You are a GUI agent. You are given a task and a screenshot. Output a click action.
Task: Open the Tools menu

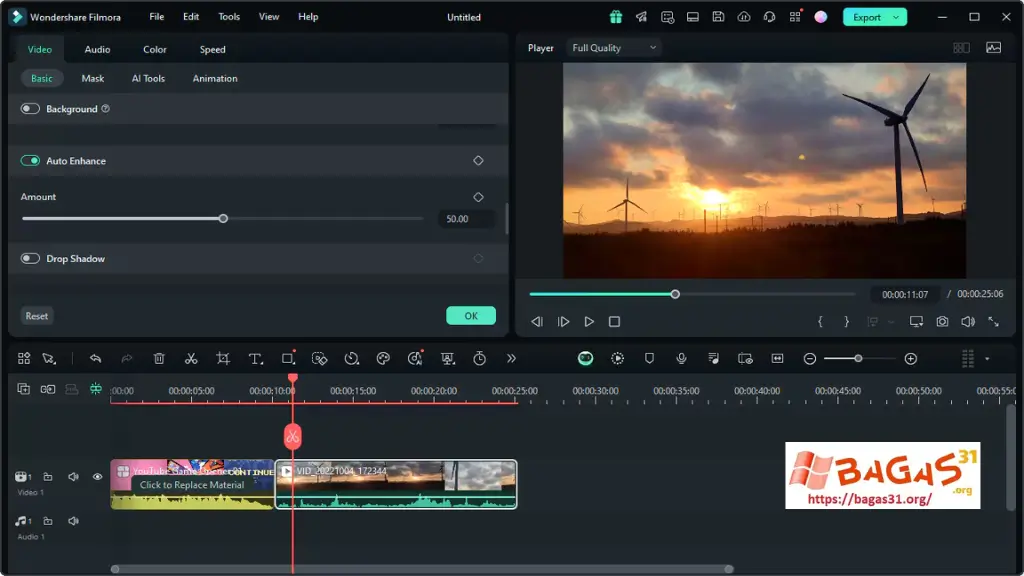coord(228,16)
